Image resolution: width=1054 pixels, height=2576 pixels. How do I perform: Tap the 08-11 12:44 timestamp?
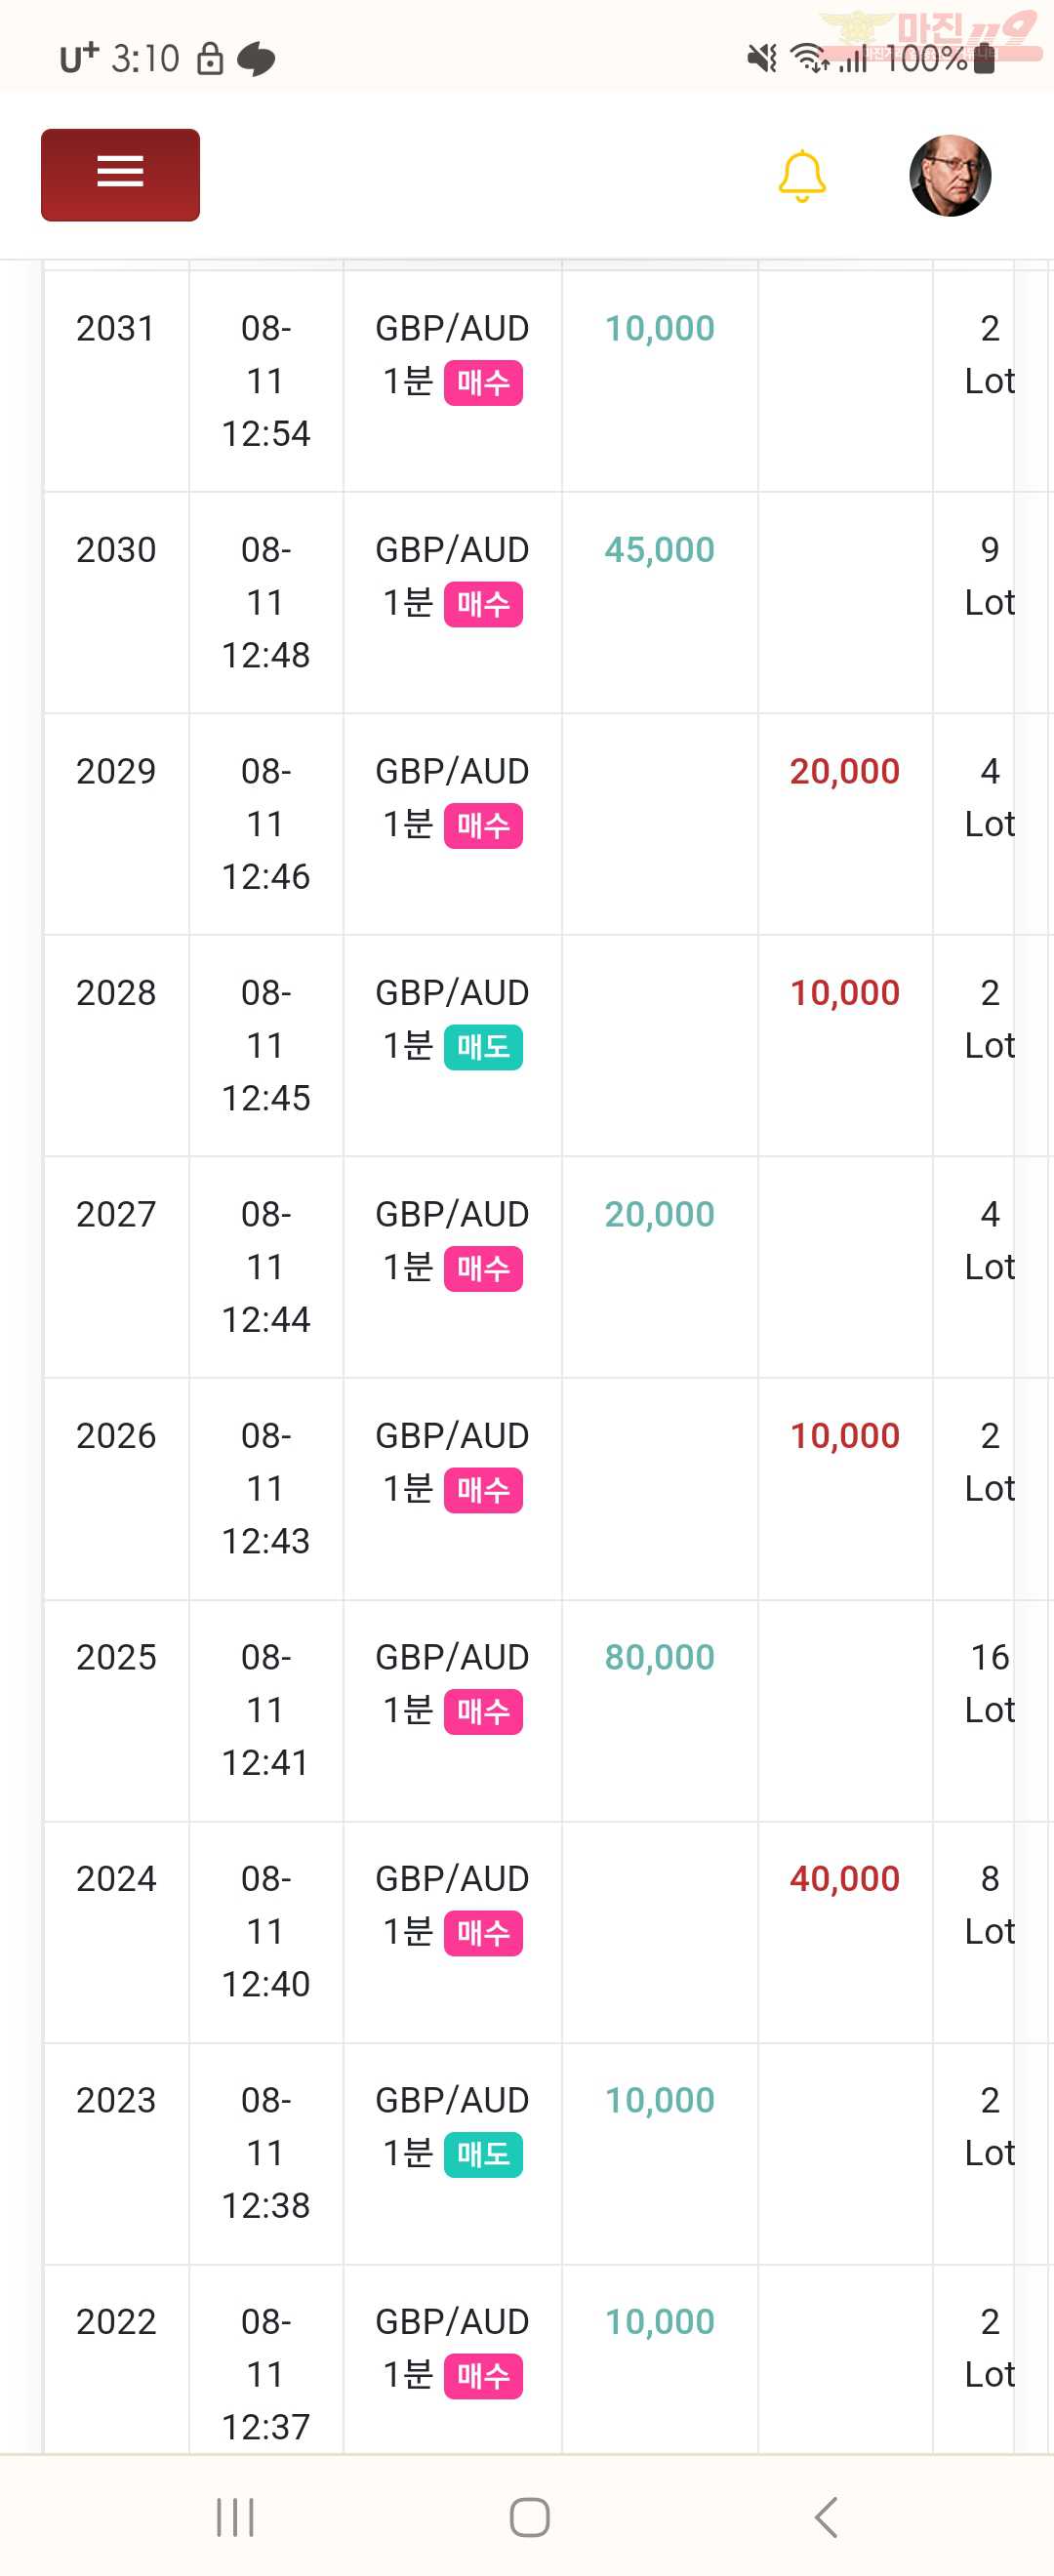[266, 1267]
